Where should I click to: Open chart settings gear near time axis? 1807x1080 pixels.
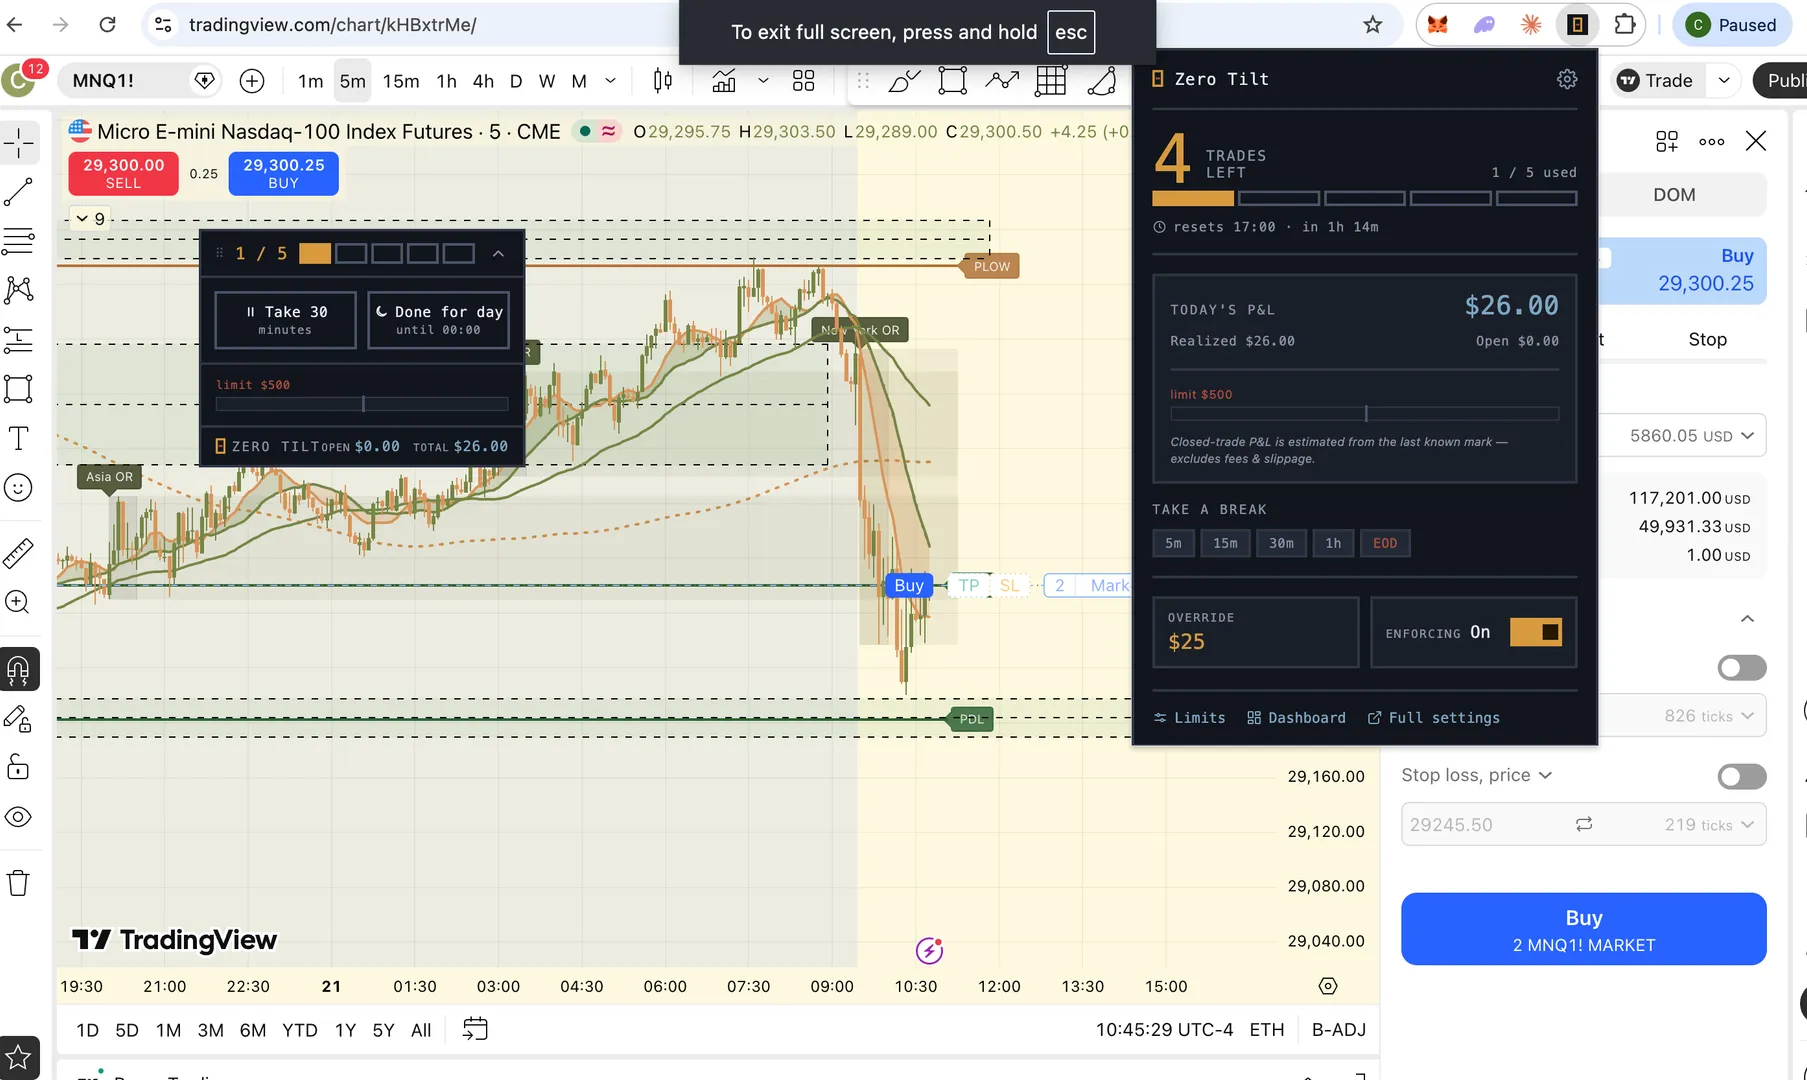(x=1328, y=986)
